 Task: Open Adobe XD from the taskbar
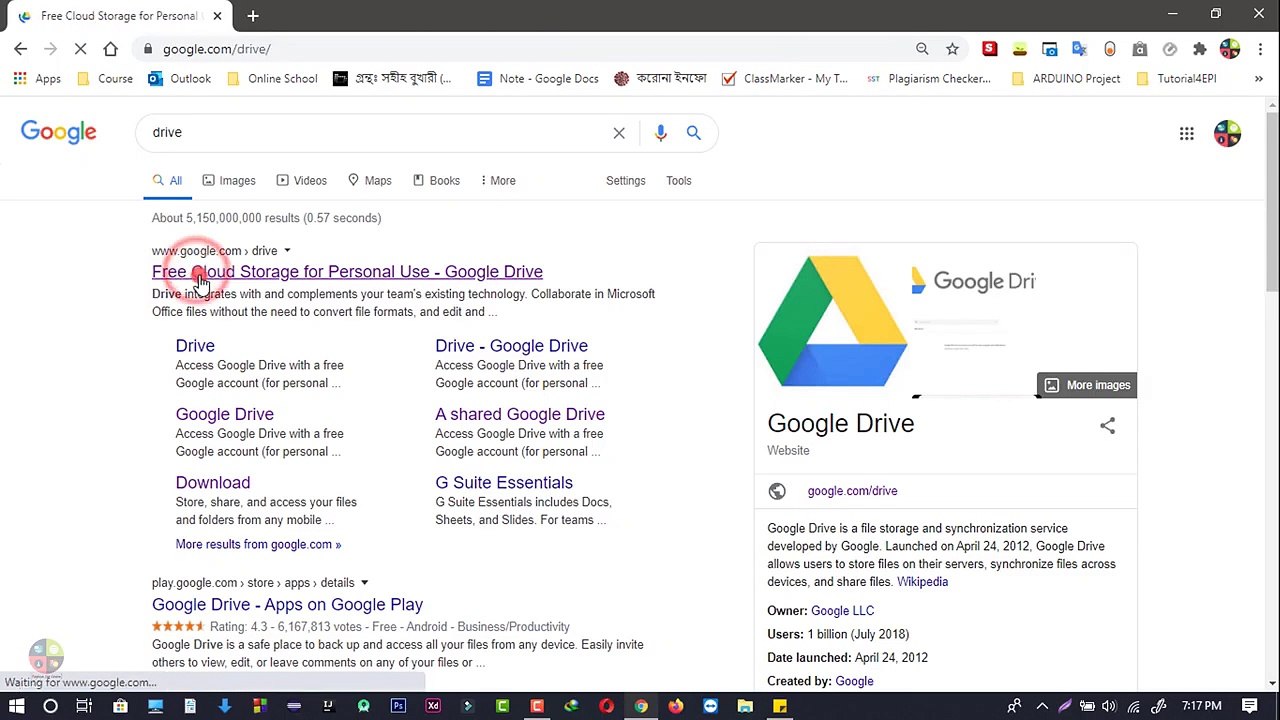(x=433, y=706)
